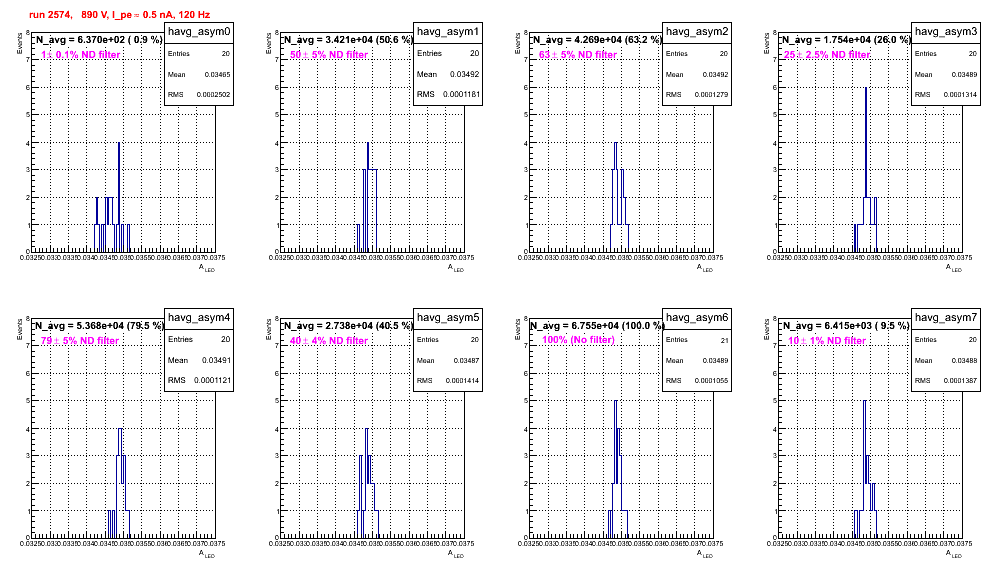
Task: Click the A_LED axis label under the havg_asym6 plot
Action: click(705, 554)
